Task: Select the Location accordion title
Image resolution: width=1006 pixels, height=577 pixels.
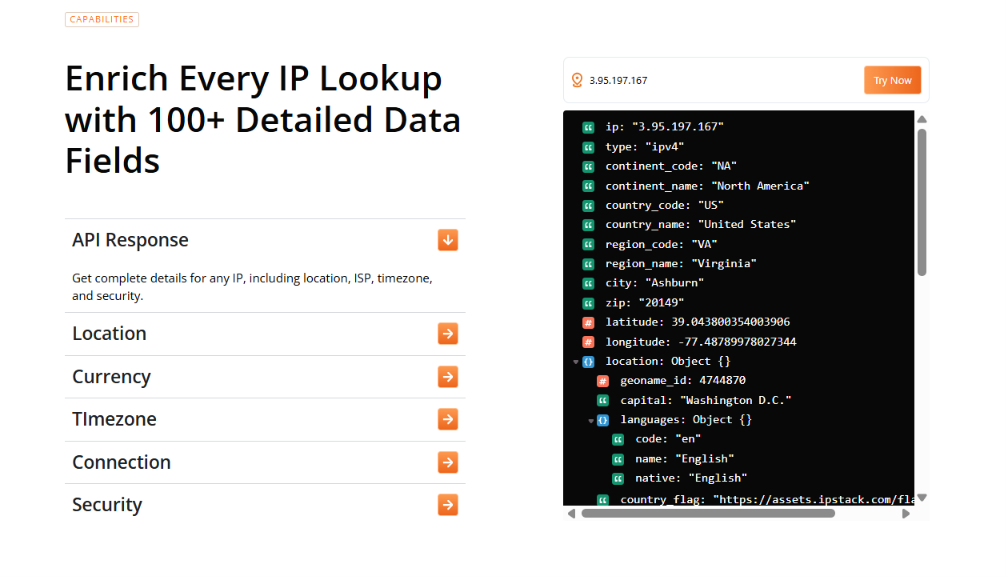Action: click(x=109, y=334)
